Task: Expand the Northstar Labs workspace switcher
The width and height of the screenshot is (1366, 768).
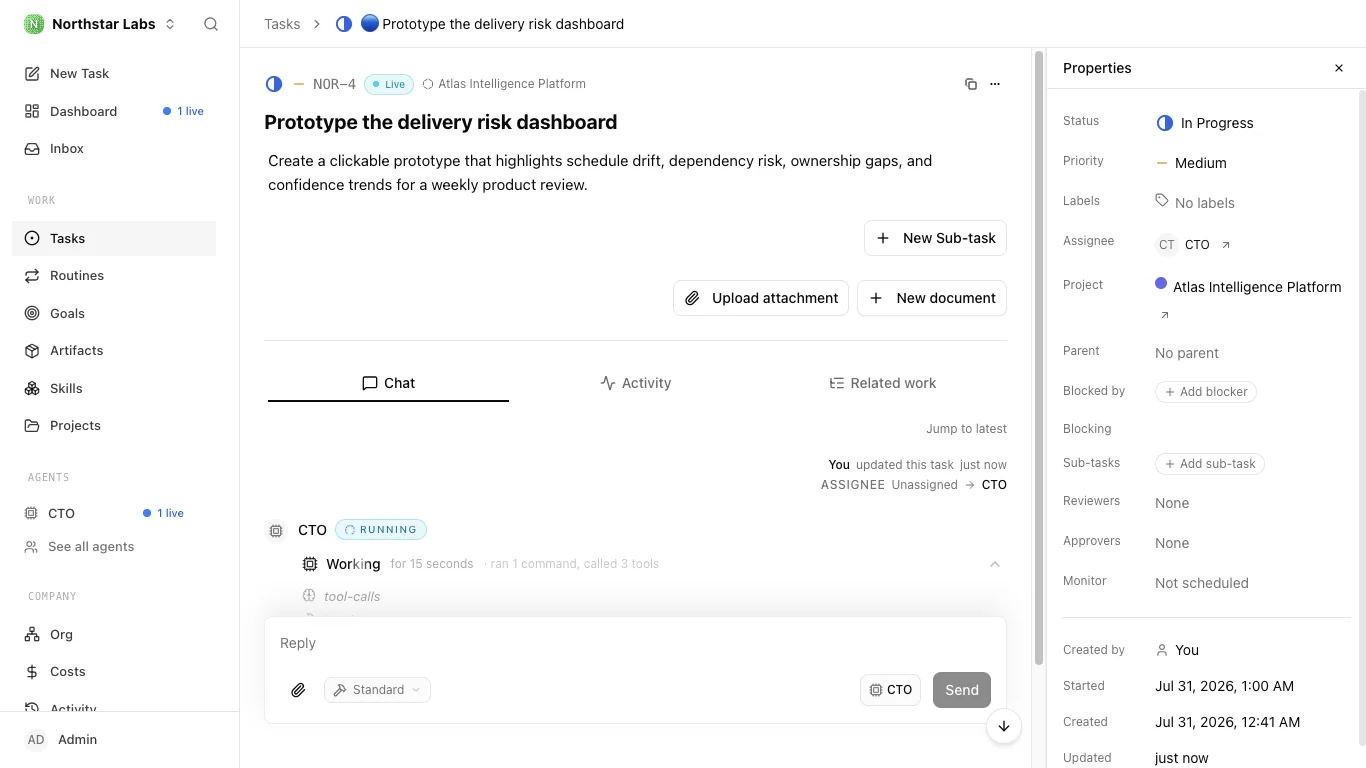Action: [100, 24]
